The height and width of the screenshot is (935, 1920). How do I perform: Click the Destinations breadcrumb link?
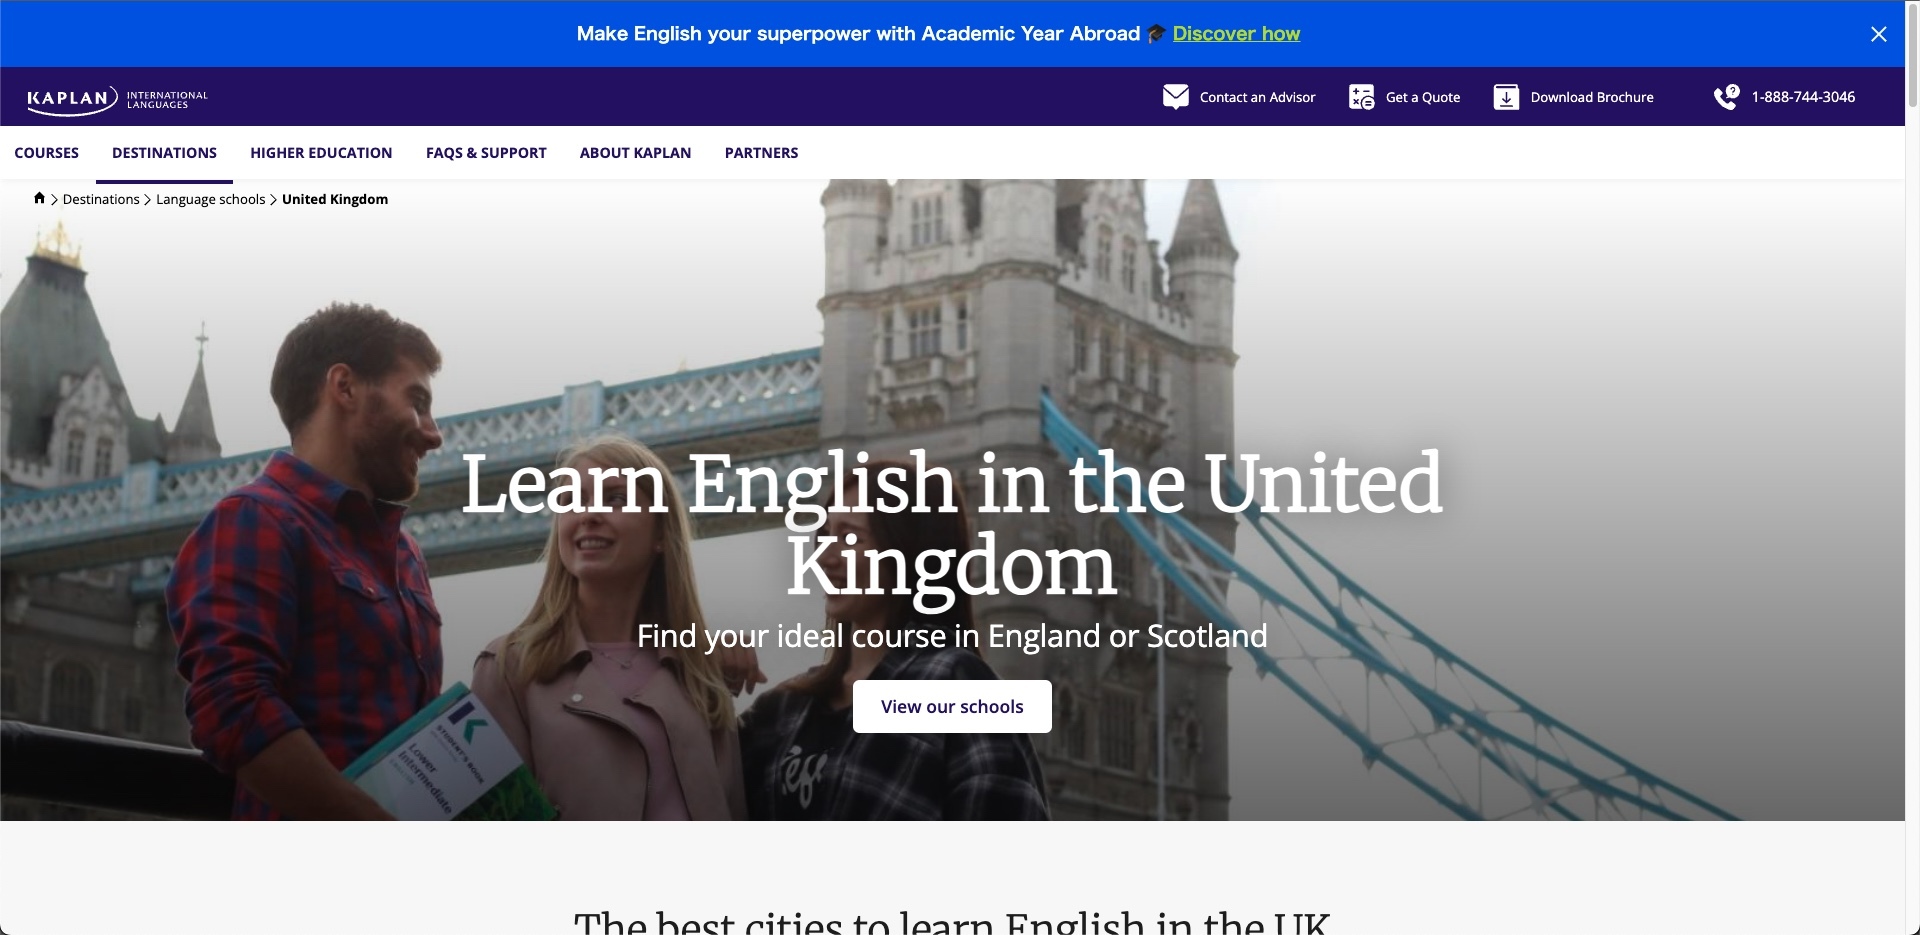coord(100,199)
